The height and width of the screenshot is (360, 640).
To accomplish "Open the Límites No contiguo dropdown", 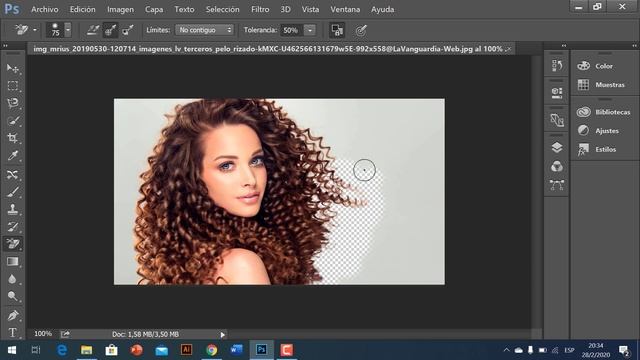I will tap(204, 30).
